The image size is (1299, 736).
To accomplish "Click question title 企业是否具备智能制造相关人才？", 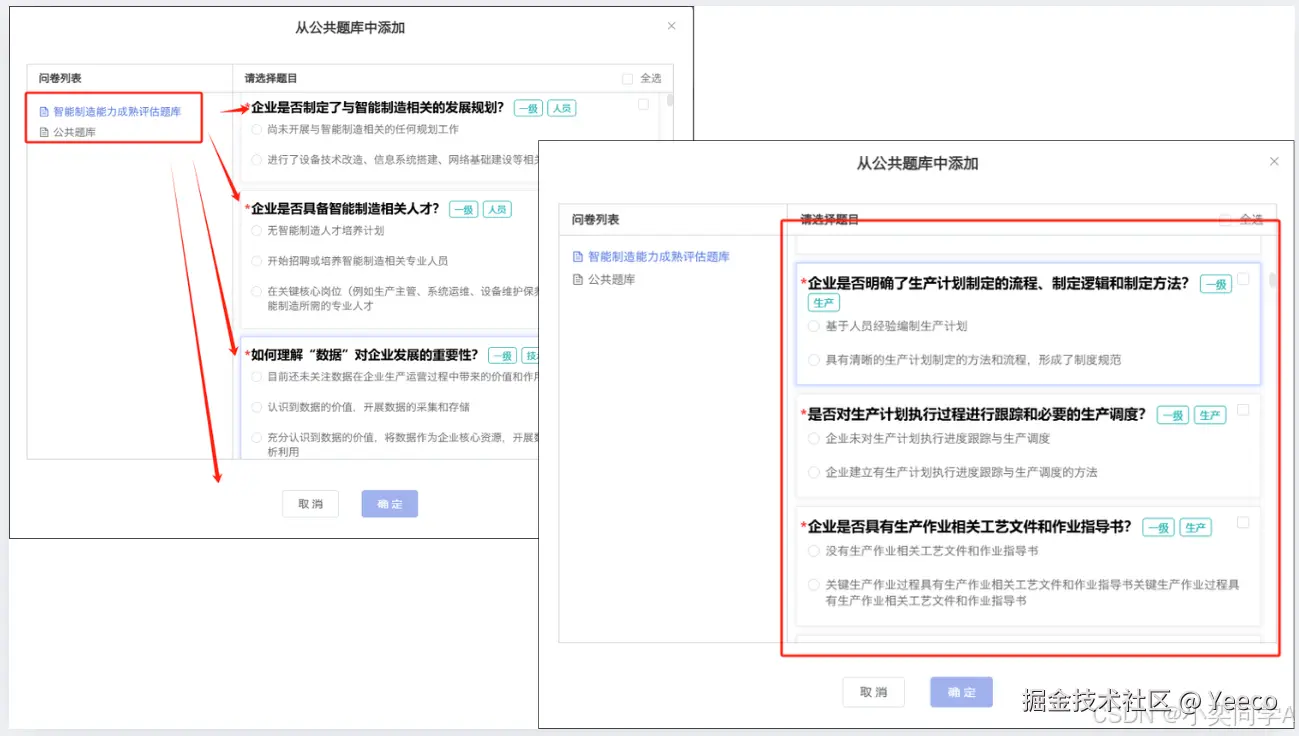I will (x=345, y=209).
